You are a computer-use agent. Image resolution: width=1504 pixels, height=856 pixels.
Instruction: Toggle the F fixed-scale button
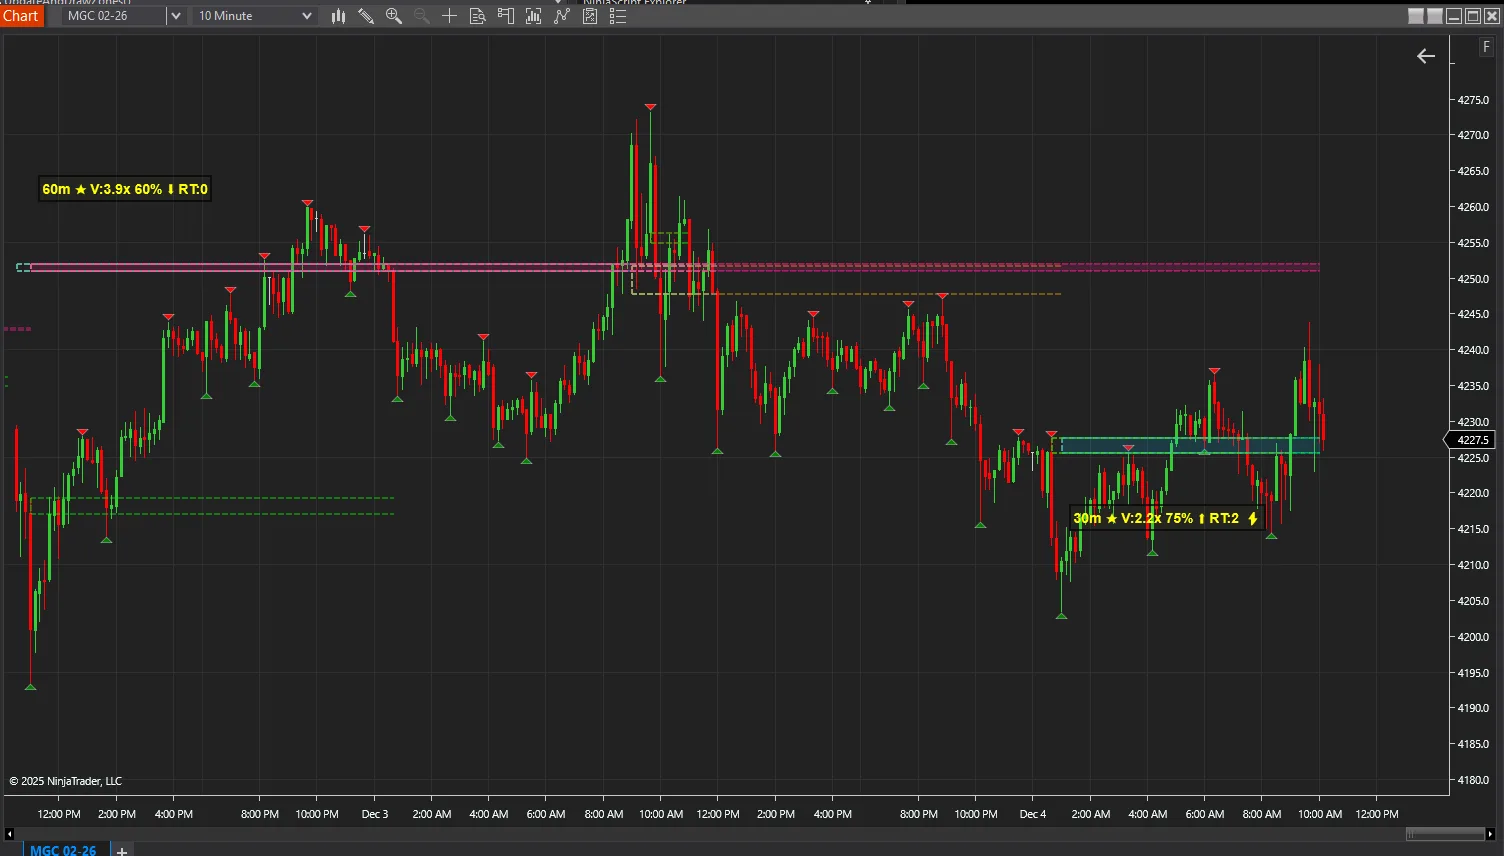click(x=1487, y=48)
